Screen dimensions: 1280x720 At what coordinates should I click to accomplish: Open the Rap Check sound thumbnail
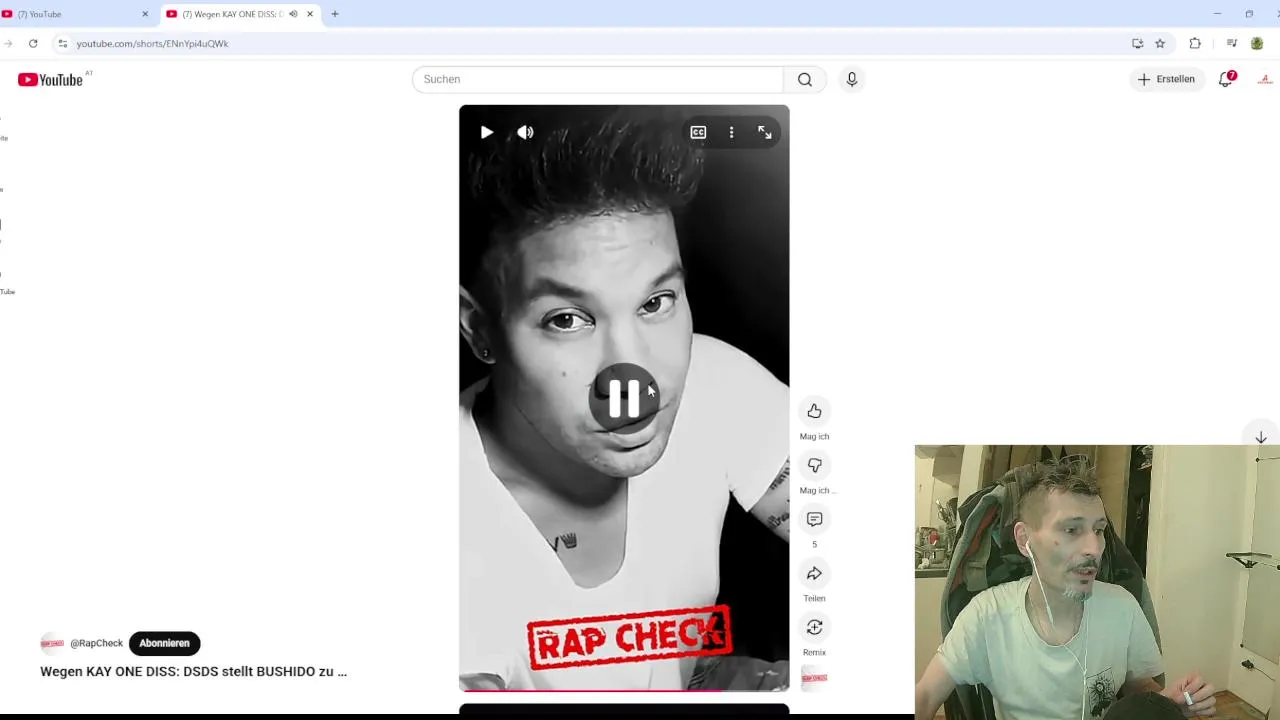coord(814,678)
